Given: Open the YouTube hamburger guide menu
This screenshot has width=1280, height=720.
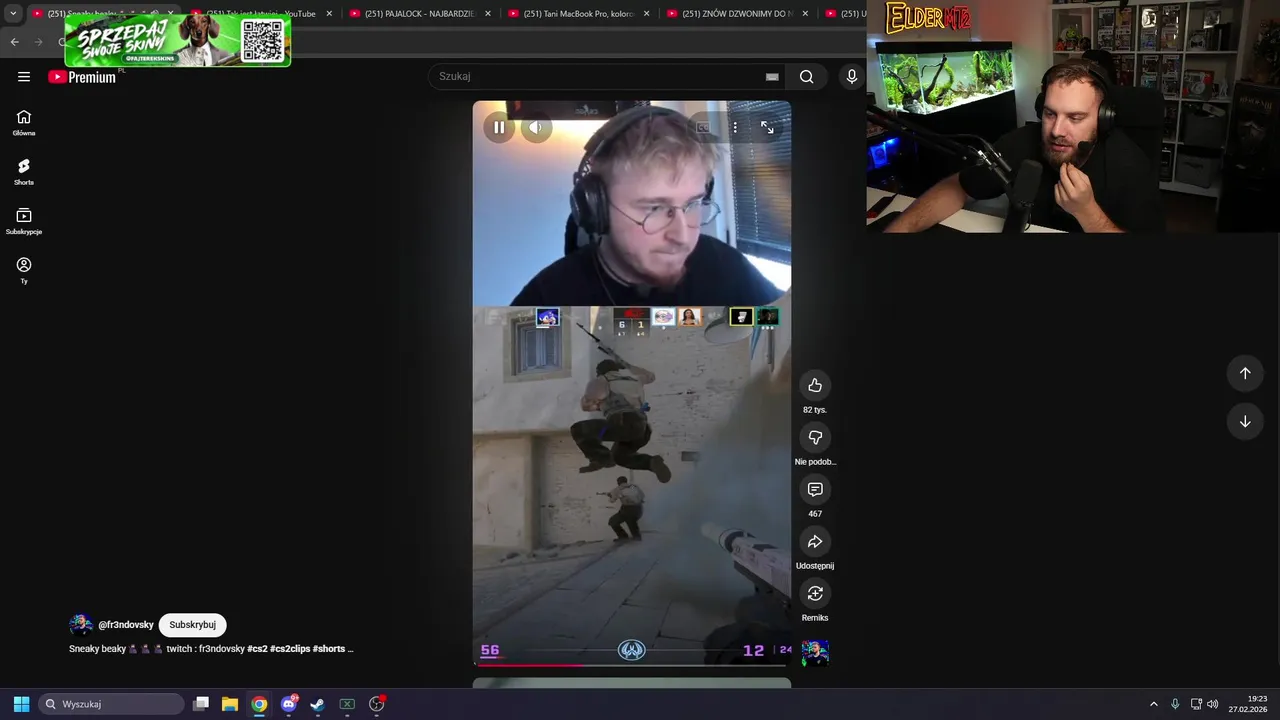Looking at the screenshot, I should pos(24,77).
